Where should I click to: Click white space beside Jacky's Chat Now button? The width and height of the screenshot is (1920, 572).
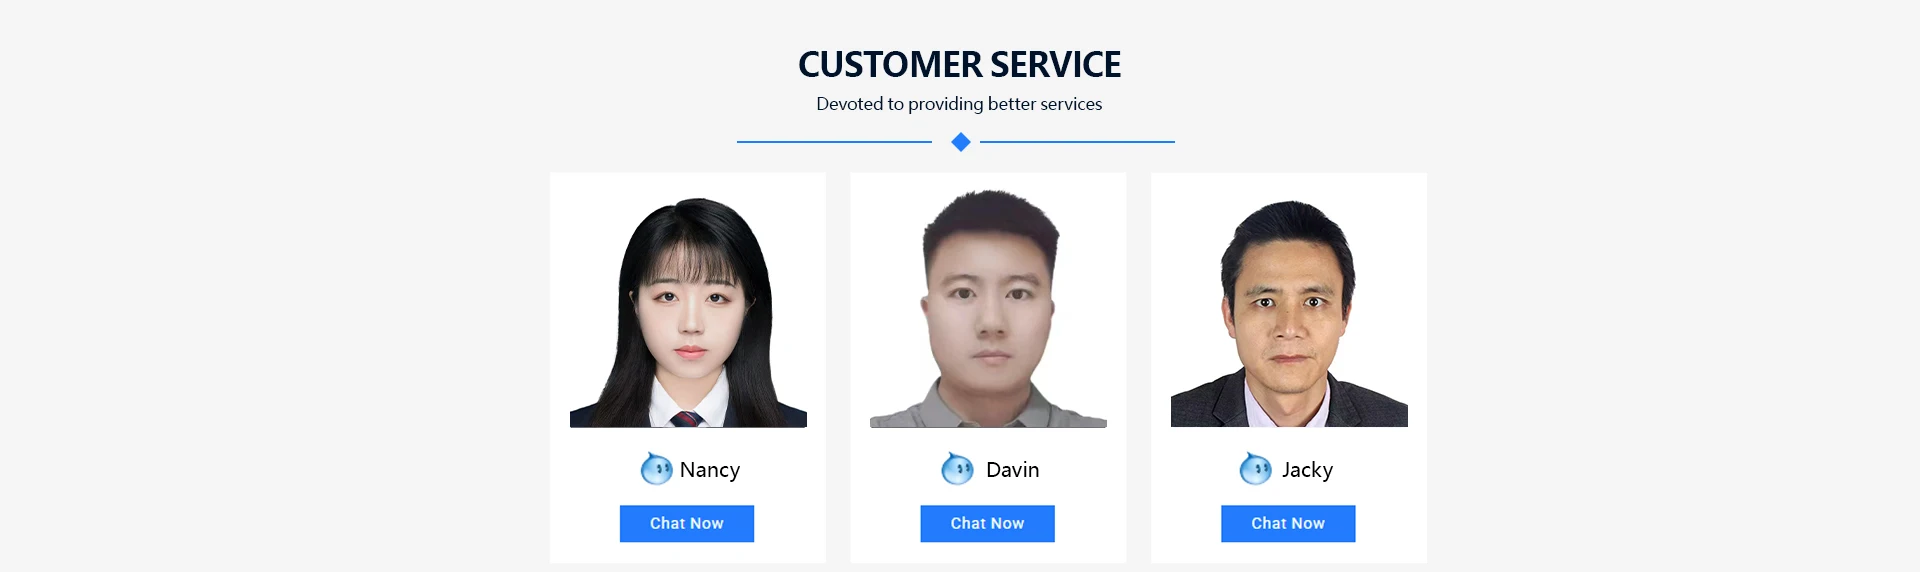point(1391,524)
